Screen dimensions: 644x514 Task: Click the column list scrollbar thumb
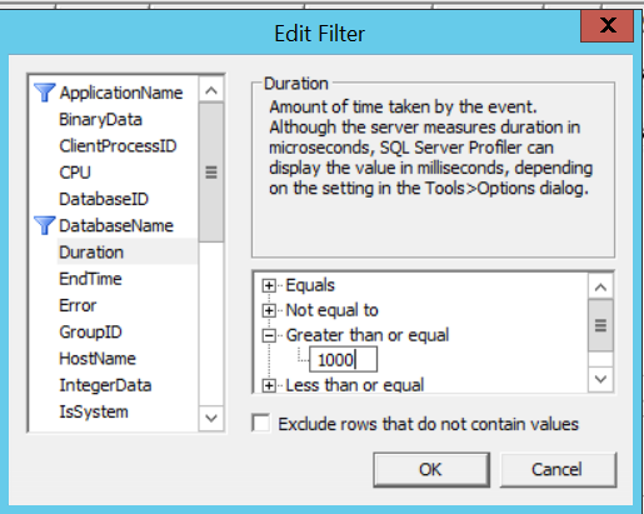(211, 172)
